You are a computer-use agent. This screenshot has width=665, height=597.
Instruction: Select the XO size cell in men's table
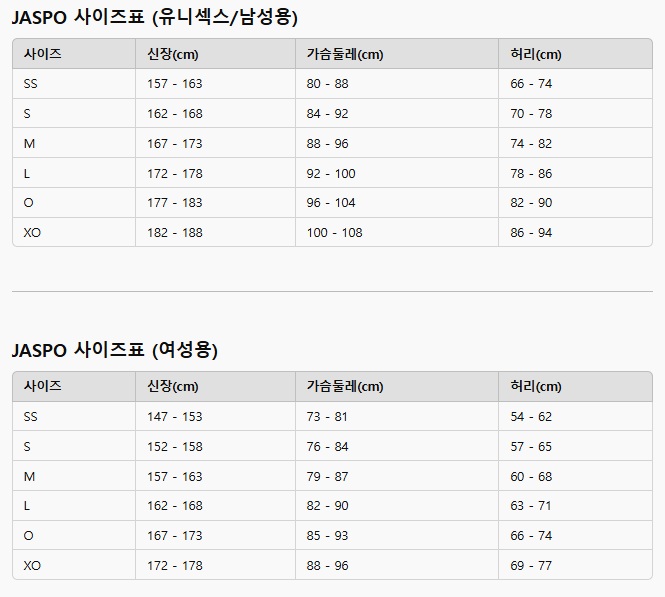32,232
